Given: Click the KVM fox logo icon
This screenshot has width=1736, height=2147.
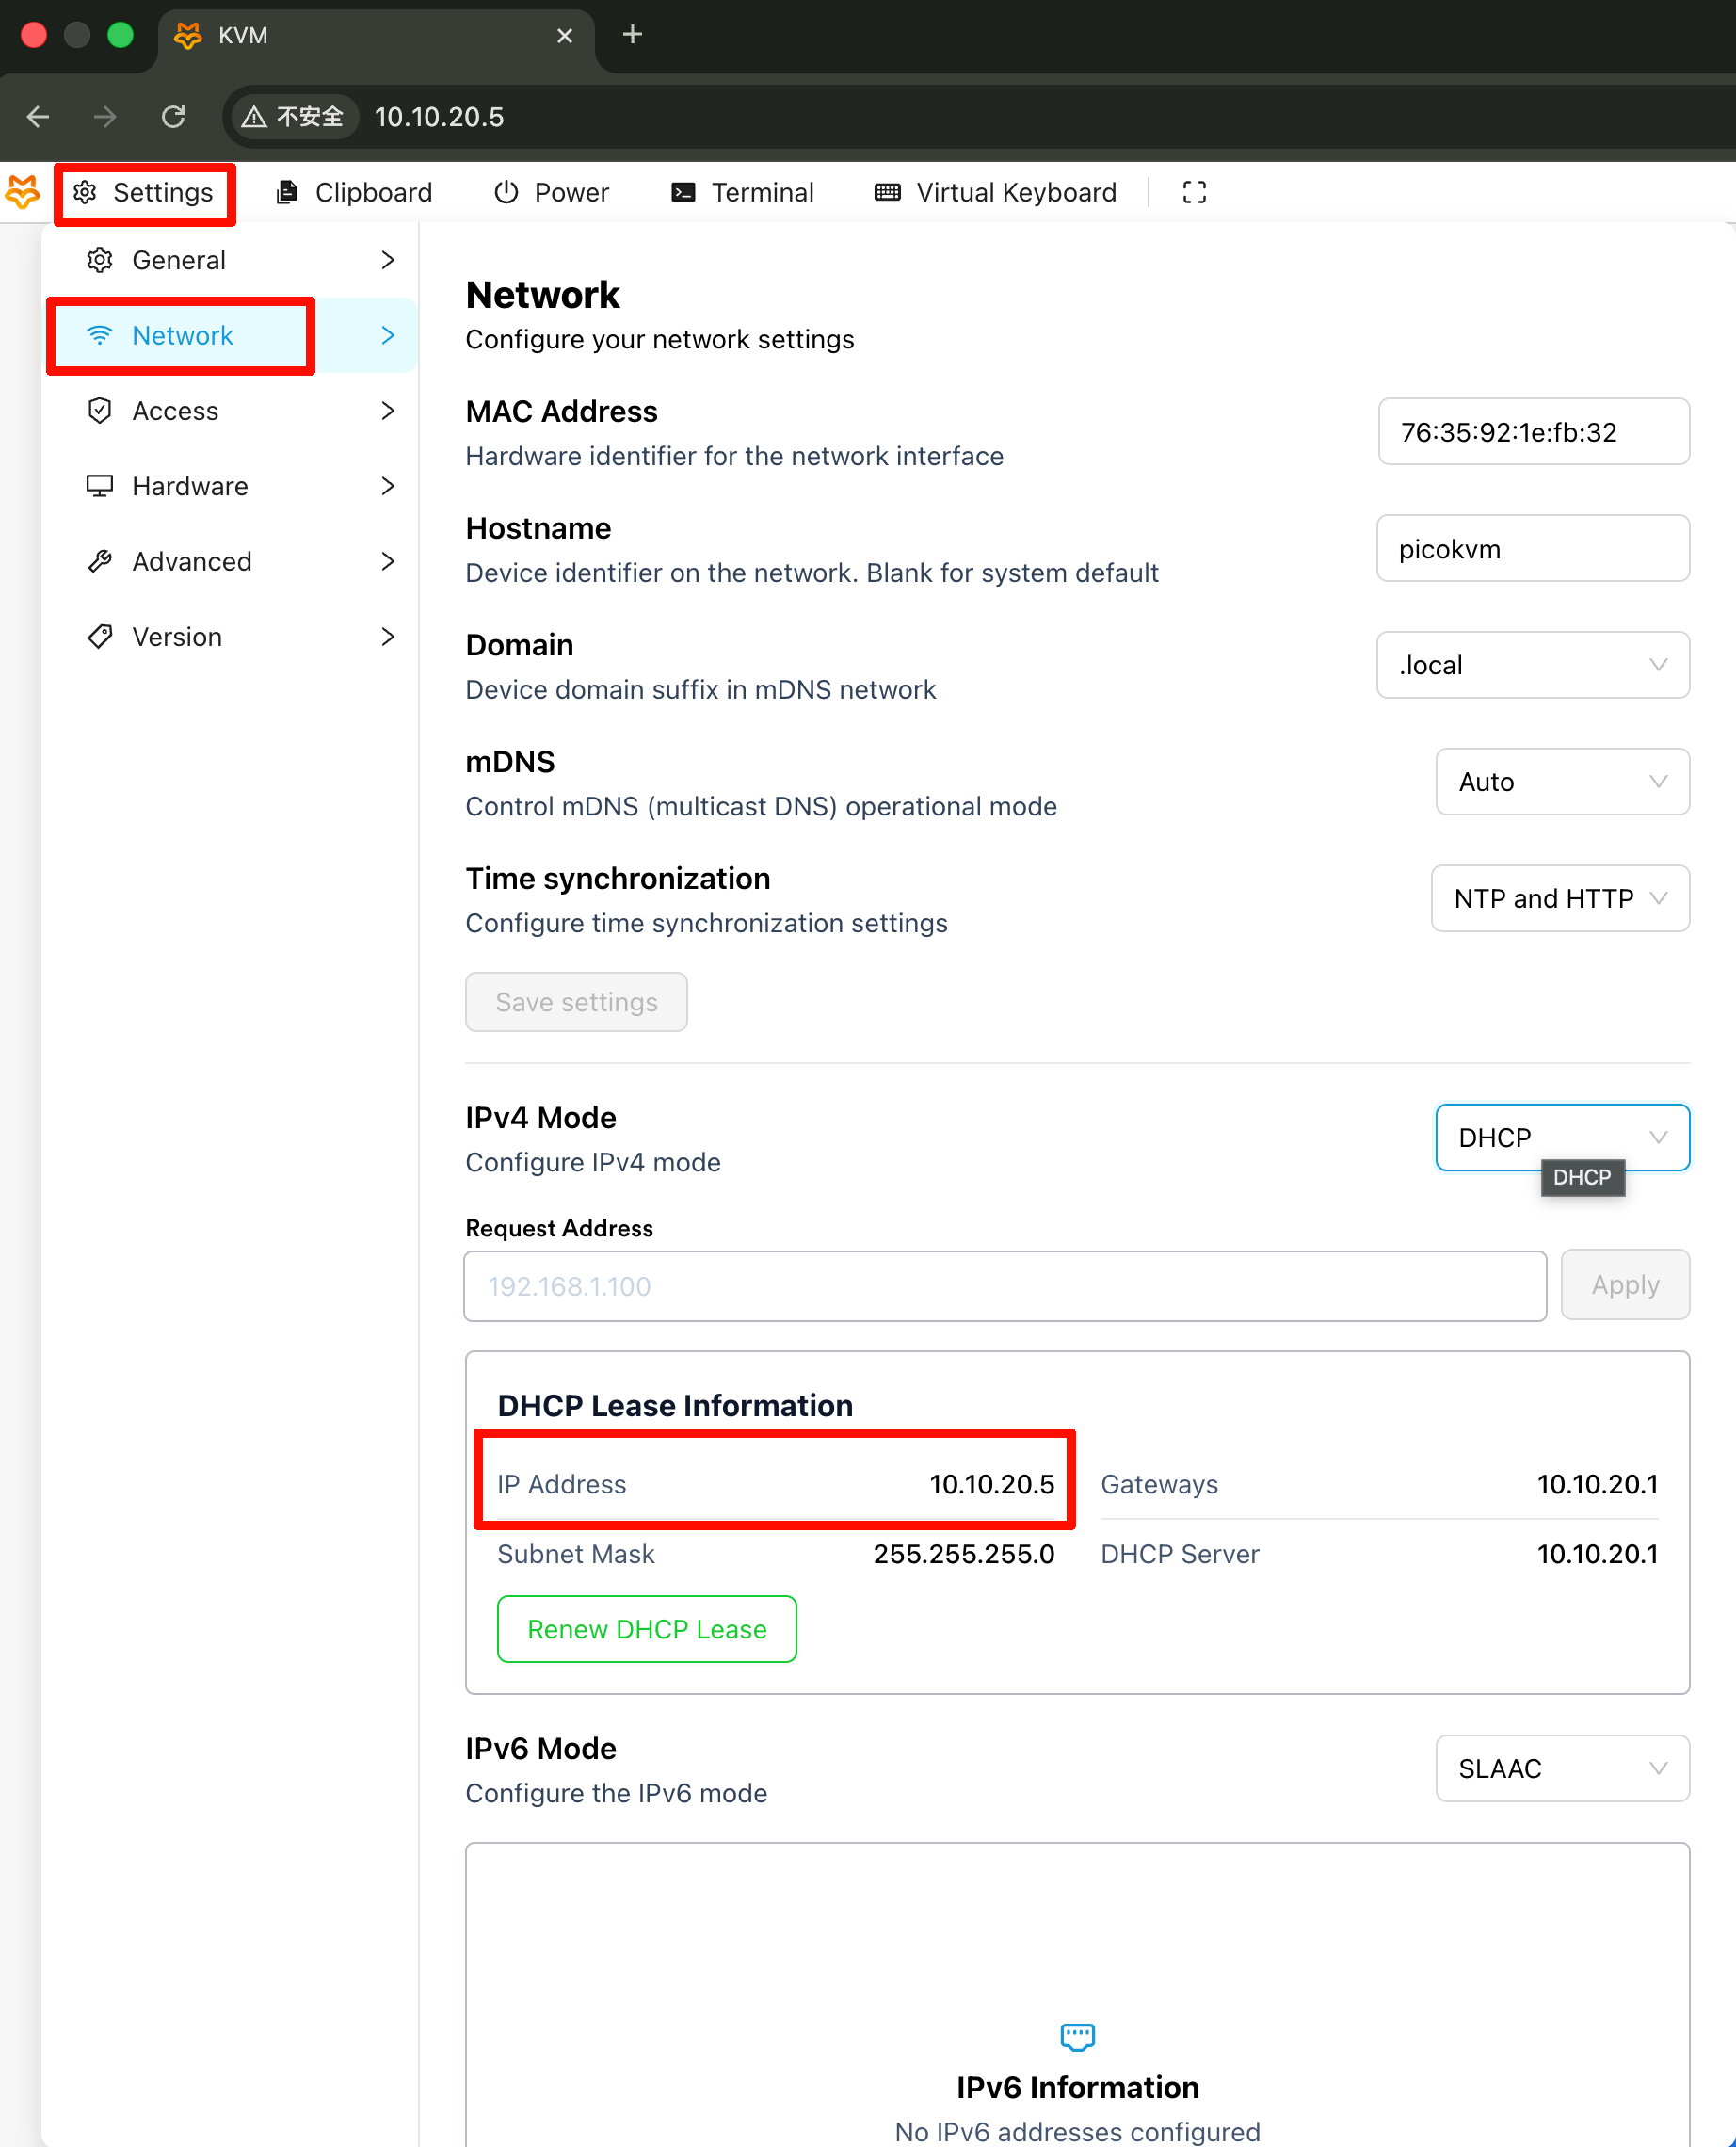Looking at the screenshot, I should 22,192.
